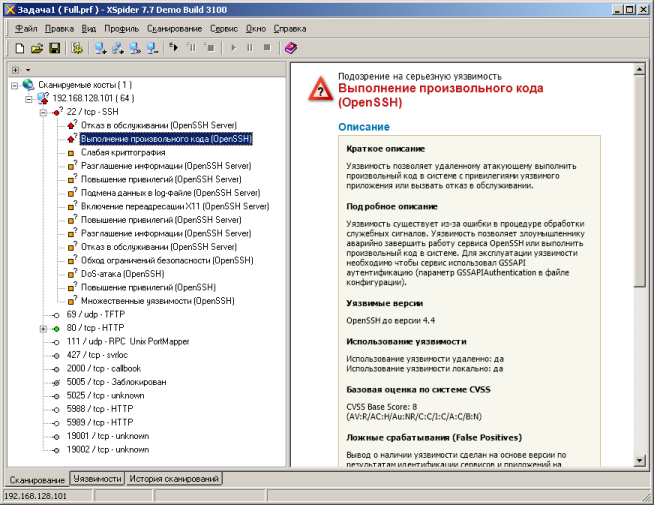Select the Сканирование bottom tab
Image resolution: width=654 pixels, height=505 pixels.
pyautogui.click(x=37, y=480)
